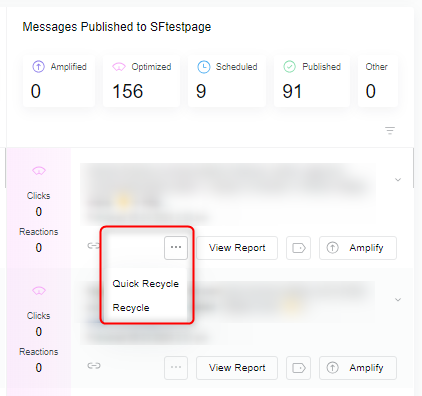Click the three-dots menu on first message

[x=176, y=248]
